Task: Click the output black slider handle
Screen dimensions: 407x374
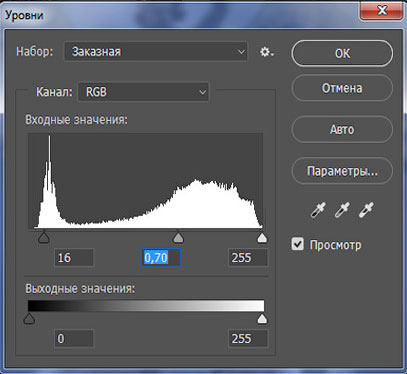Action: [x=29, y=319]
